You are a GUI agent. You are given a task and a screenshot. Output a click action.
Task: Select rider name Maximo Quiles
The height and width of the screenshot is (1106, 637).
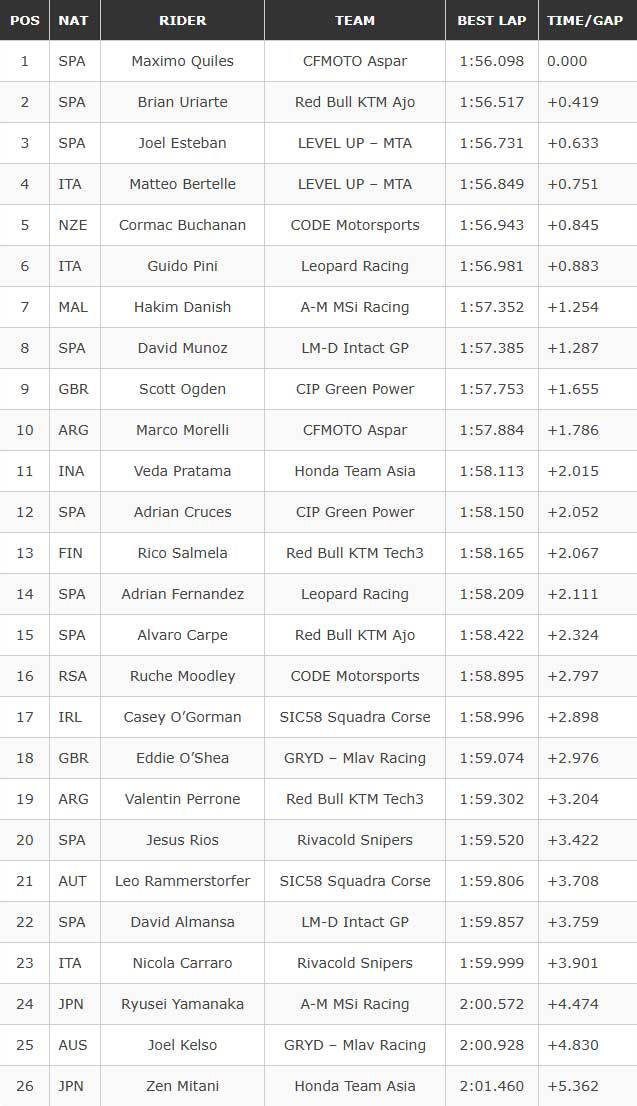point(182,61)
